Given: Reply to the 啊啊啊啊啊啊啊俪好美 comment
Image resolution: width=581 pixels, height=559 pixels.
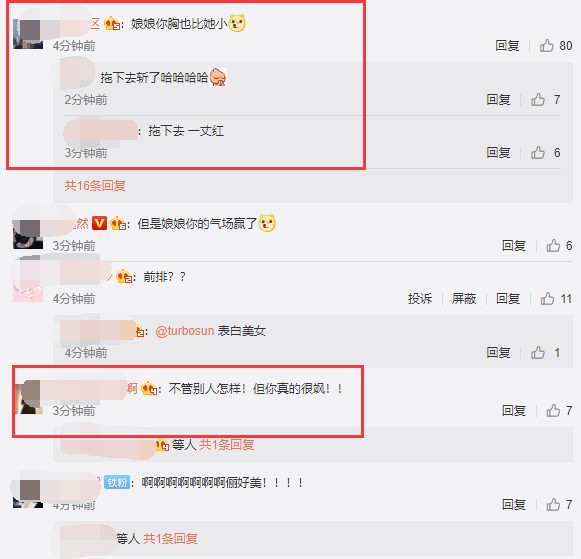Looking at the screenshot, I should (514, 504).
